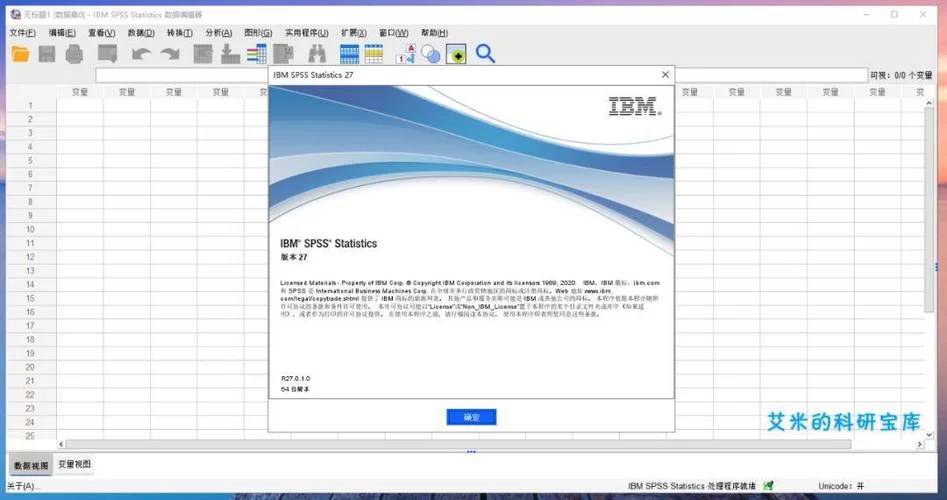
Task: Click the horizontal scrollbar of data grid
Action: [x=458, y=444]
